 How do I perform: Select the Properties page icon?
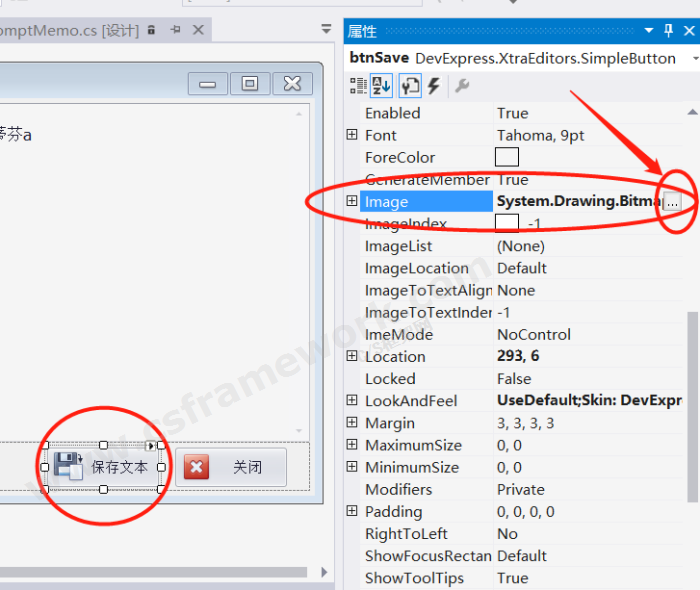tap(410, 86)
